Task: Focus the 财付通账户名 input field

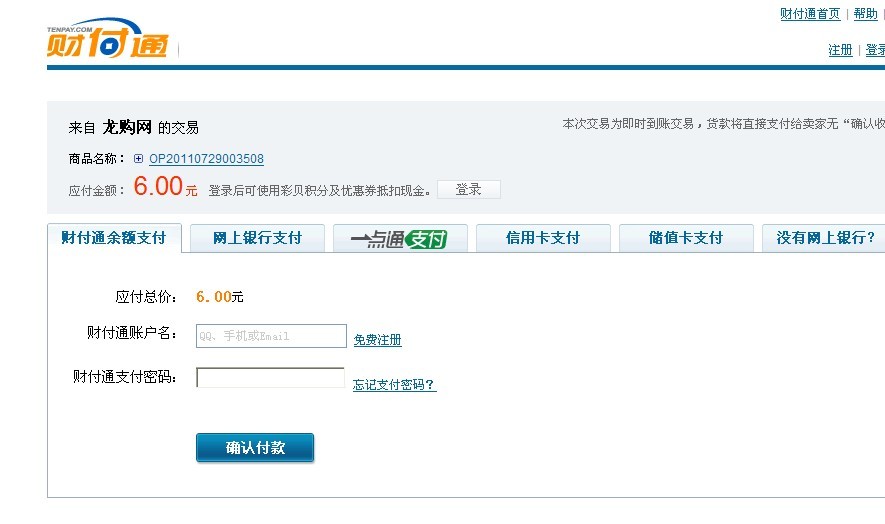Action: 271,336
